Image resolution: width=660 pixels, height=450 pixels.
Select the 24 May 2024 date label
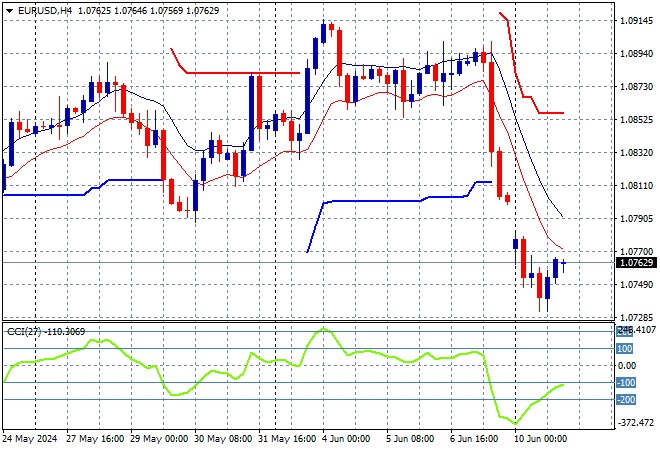[29, 439]
